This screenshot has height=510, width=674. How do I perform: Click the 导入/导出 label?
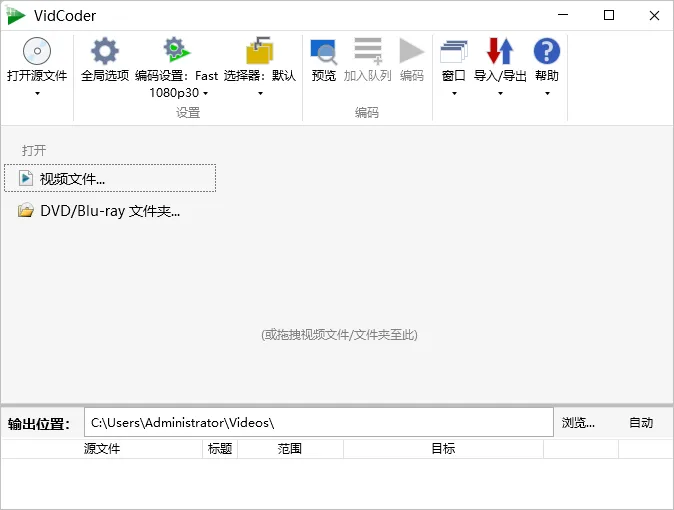tap(500, 76)
